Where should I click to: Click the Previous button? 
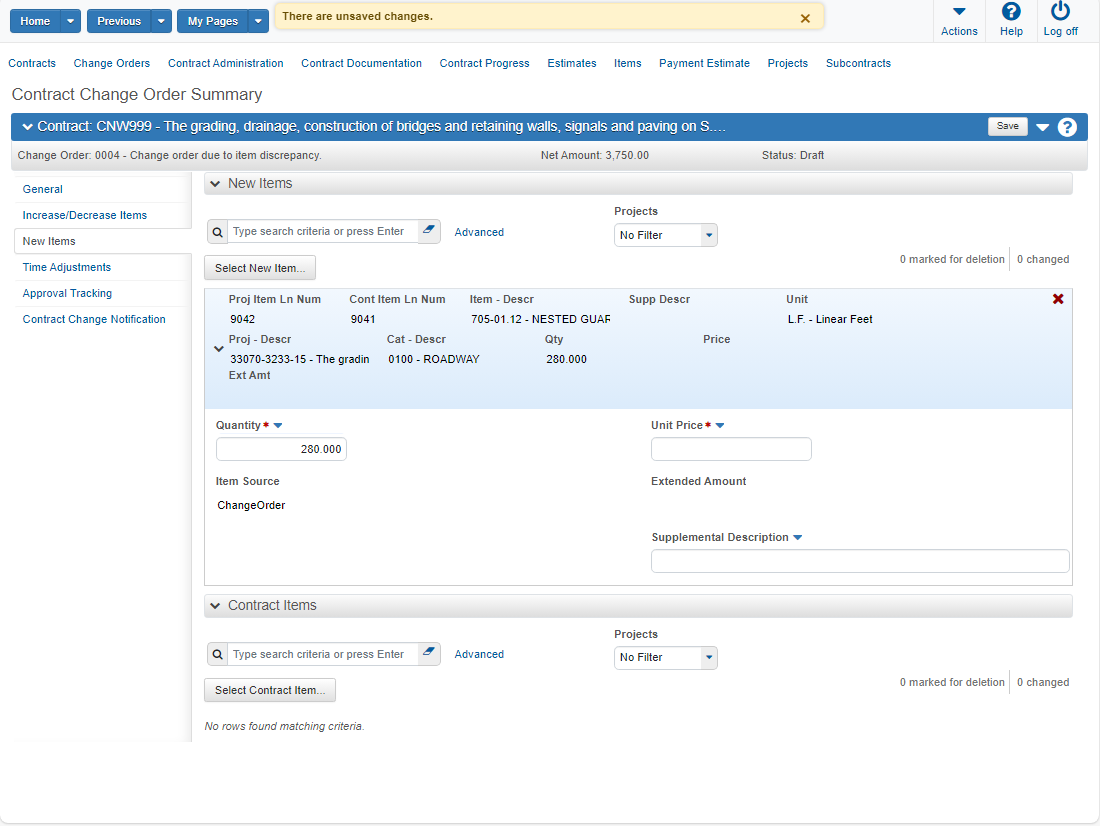[x=119, y=21]
